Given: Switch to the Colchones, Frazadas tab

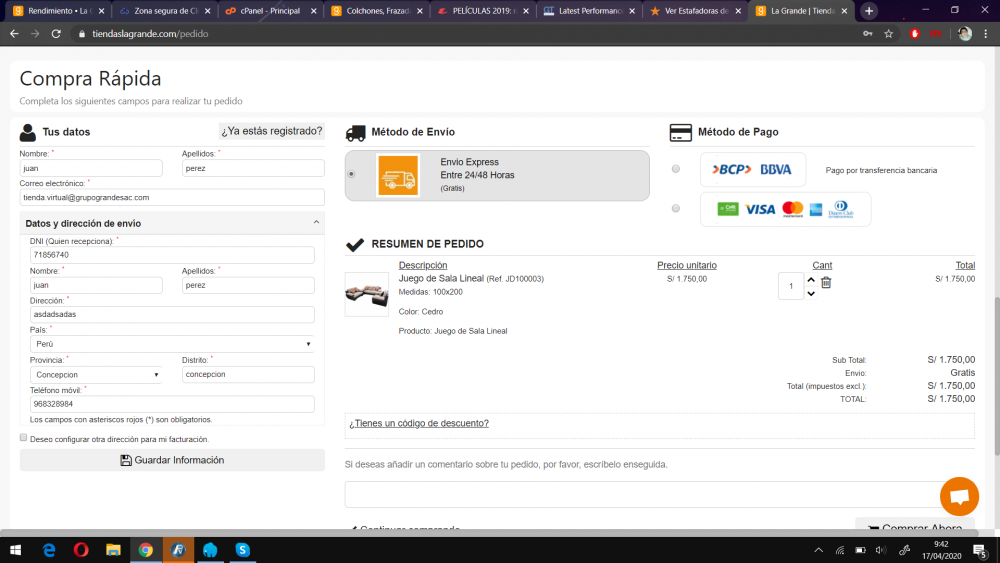Looking at the screenshot, I should coord(377,11).
